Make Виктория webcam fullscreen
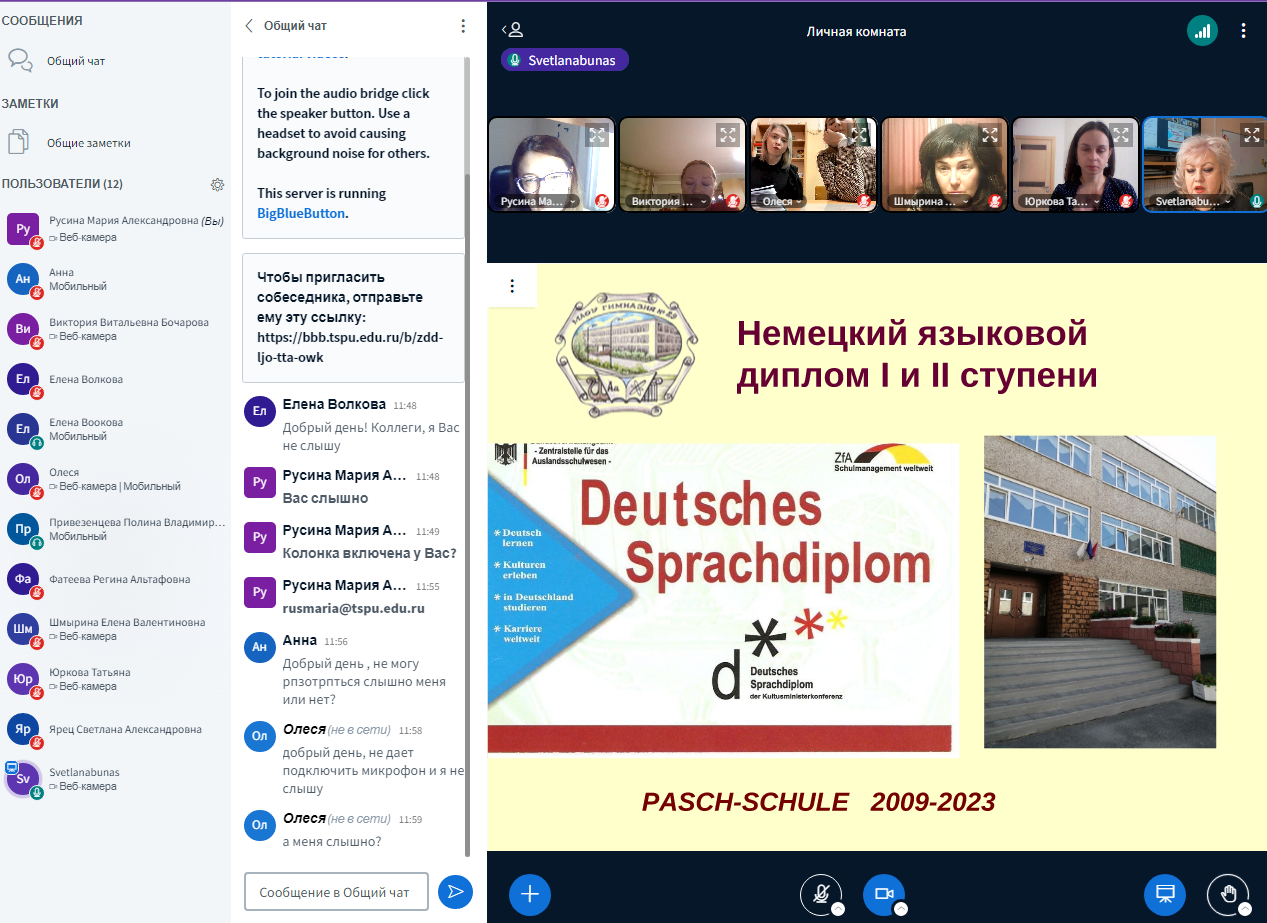1267x923 pixels. 727,135
